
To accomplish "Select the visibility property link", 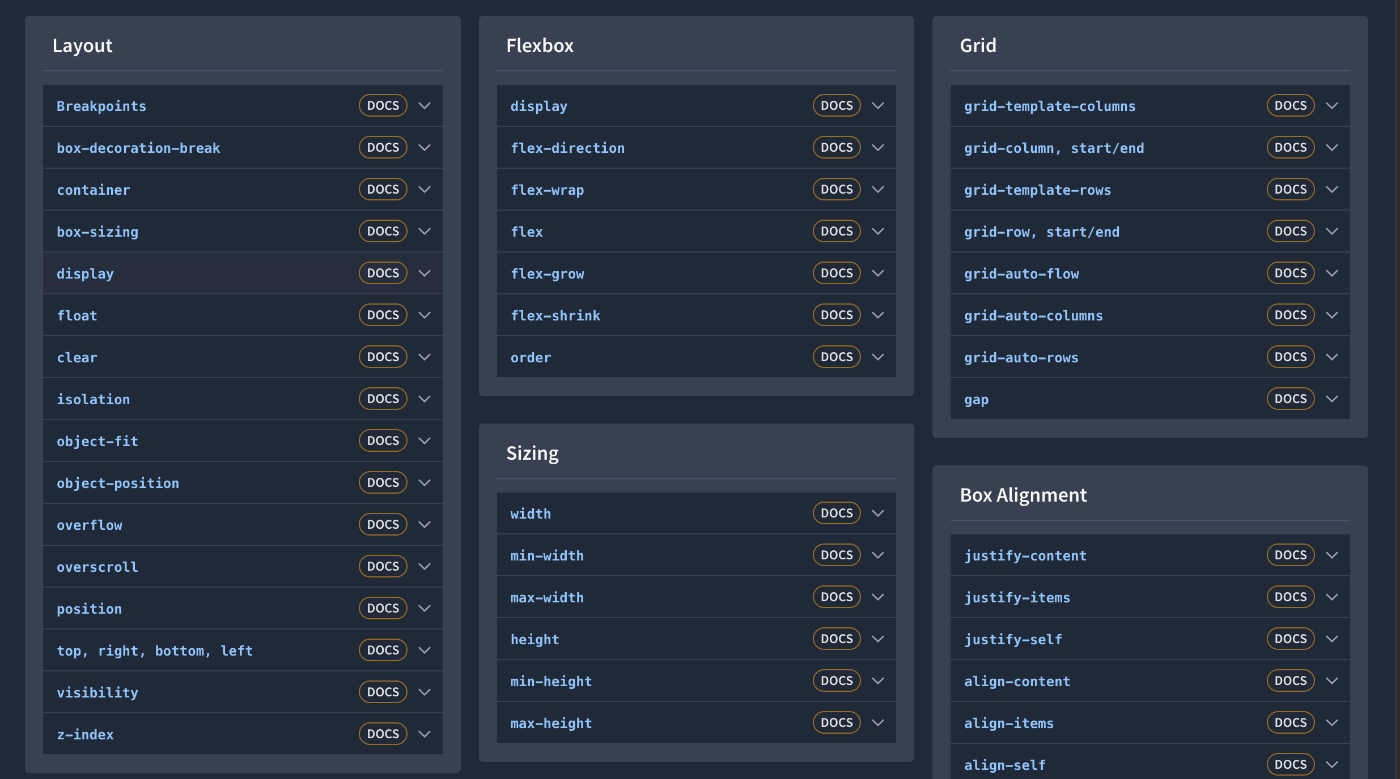I will pos(97,692).
